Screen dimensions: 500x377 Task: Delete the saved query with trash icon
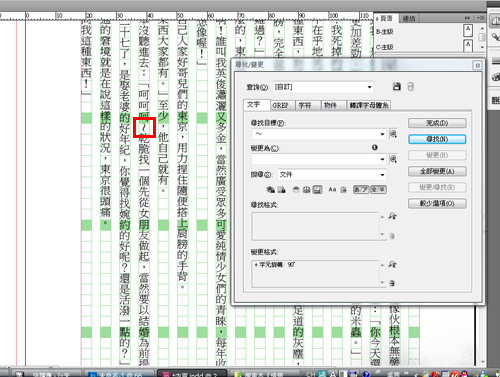(410, 87)
